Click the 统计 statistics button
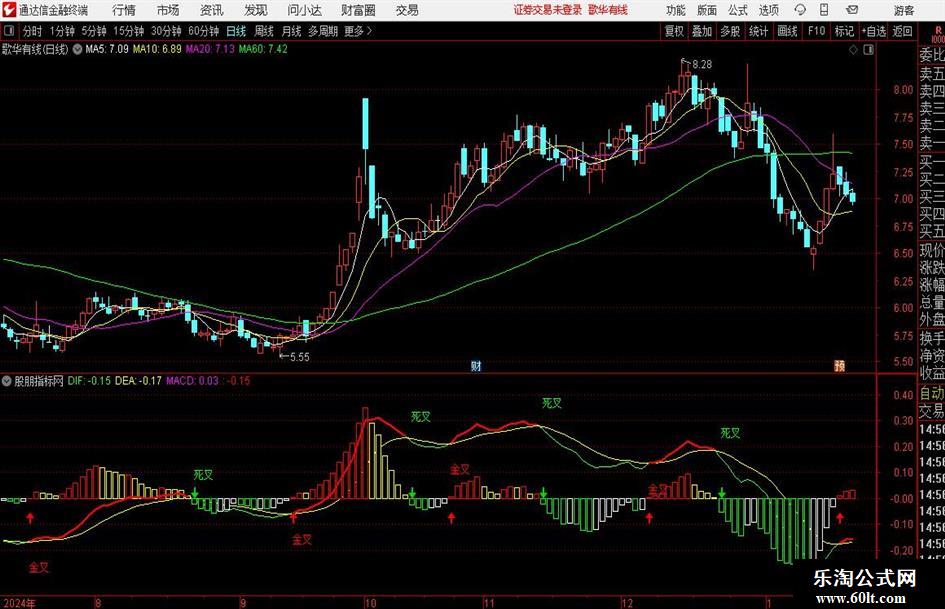 758,31
